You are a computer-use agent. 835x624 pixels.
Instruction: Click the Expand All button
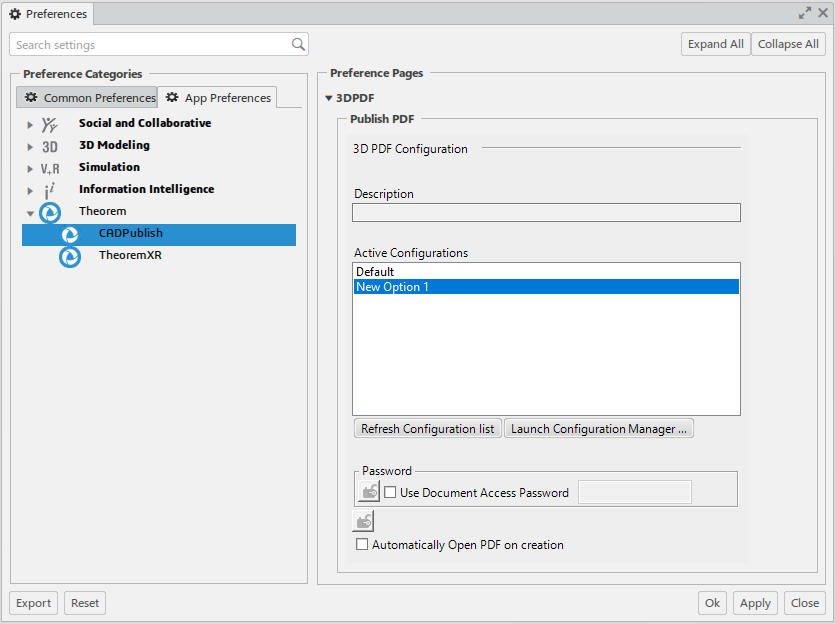click(716, 44)
